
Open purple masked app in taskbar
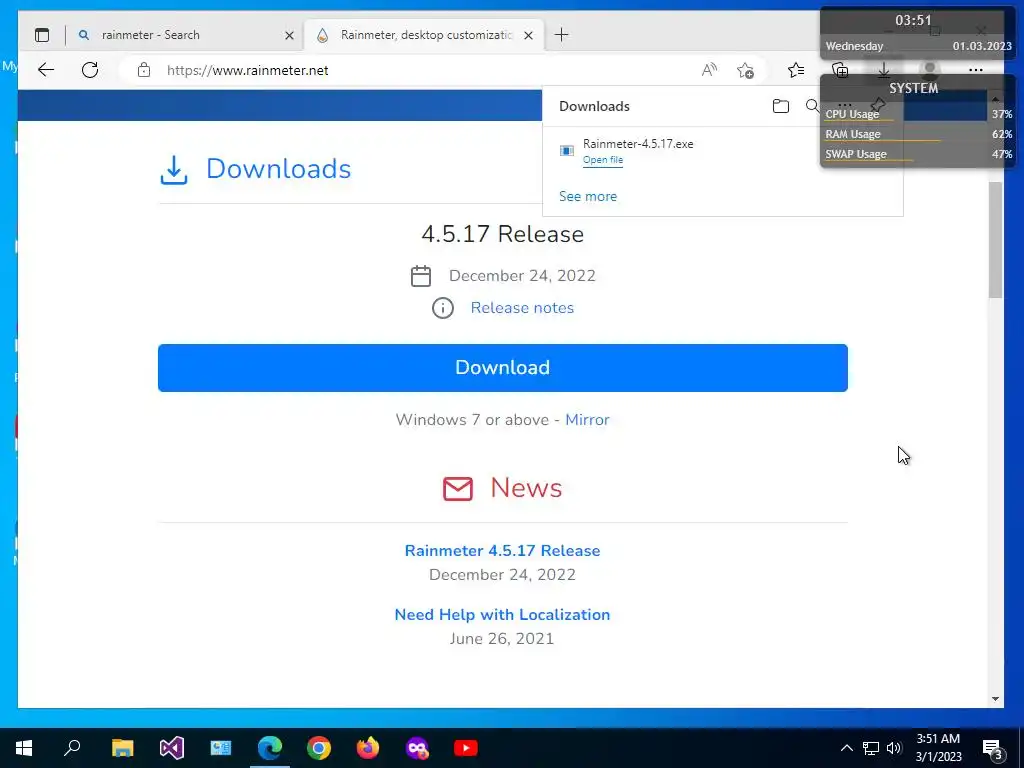pos(417,748)
